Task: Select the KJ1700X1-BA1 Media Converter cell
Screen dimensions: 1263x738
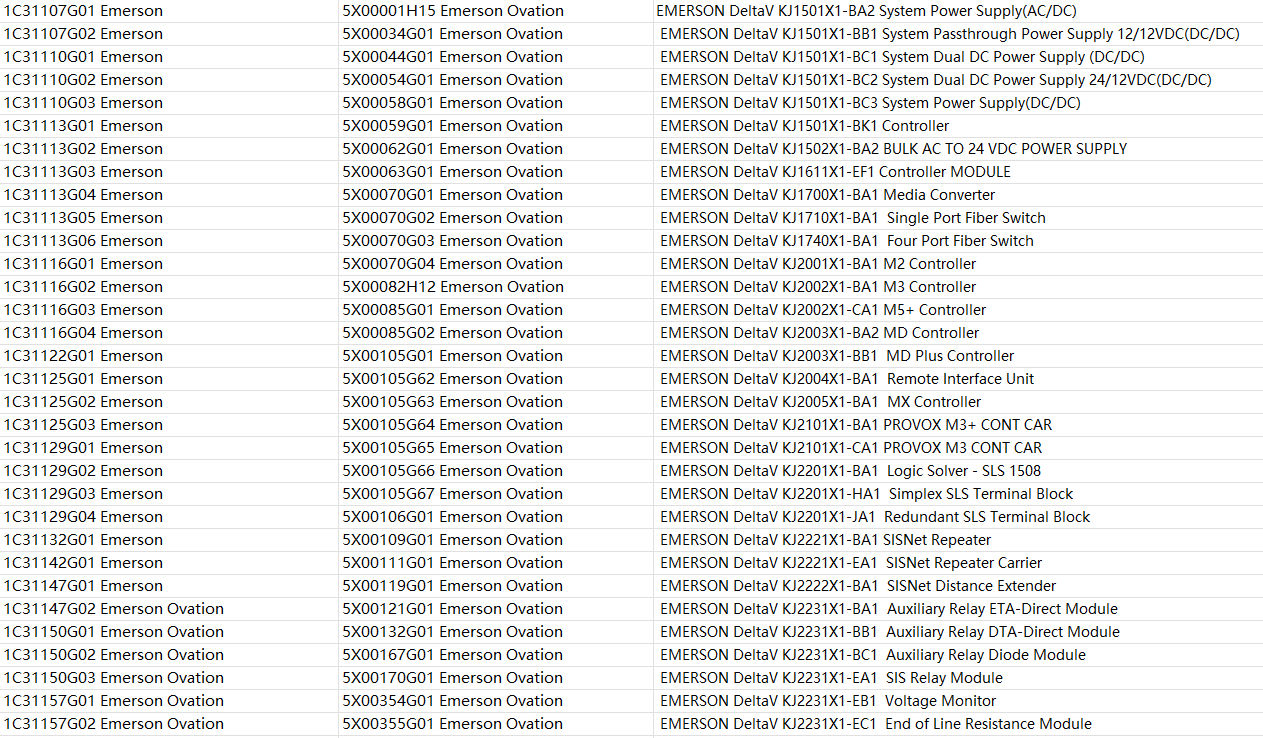Action: 827,195
